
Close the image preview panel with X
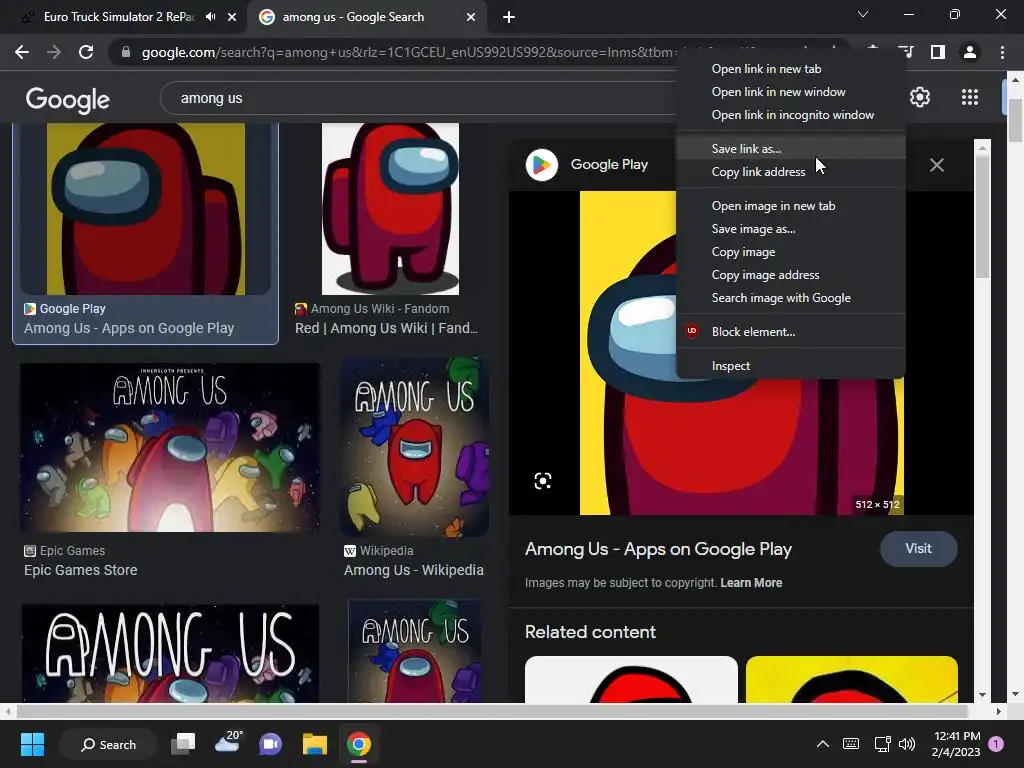[936, 165]
